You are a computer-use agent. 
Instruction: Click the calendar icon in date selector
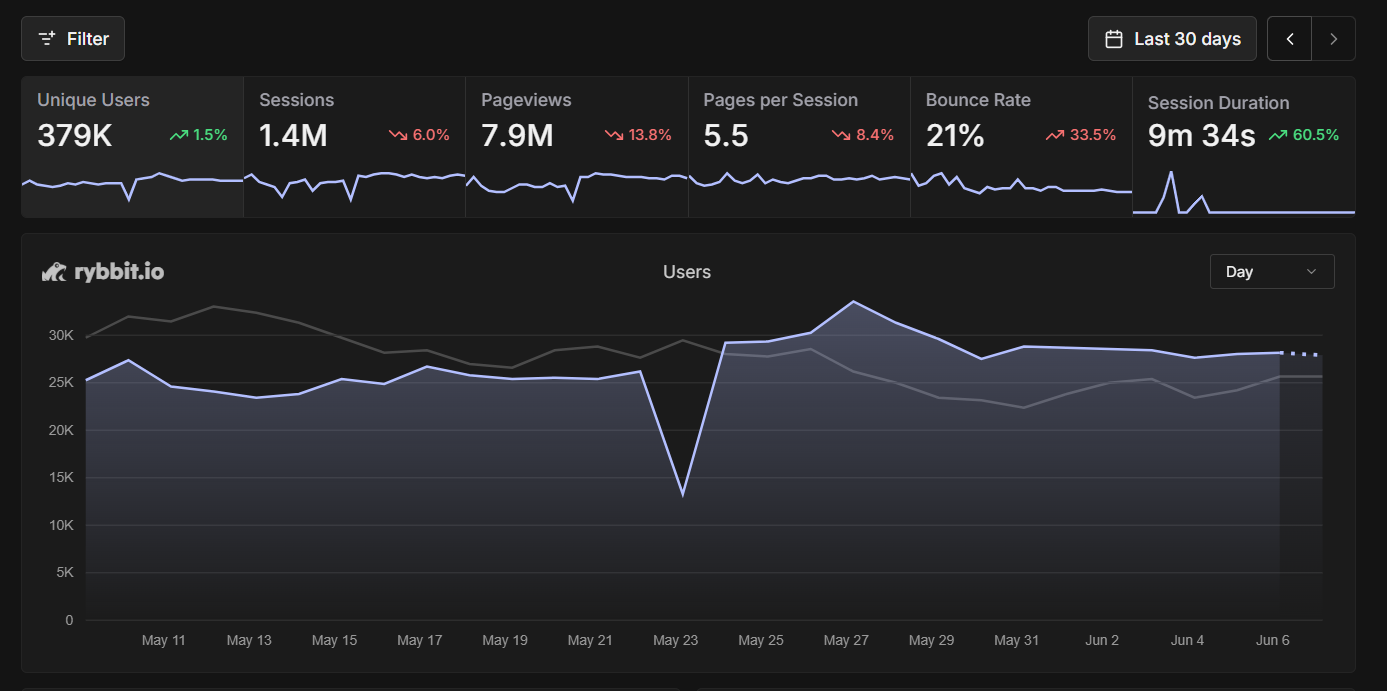point(1113,39)
